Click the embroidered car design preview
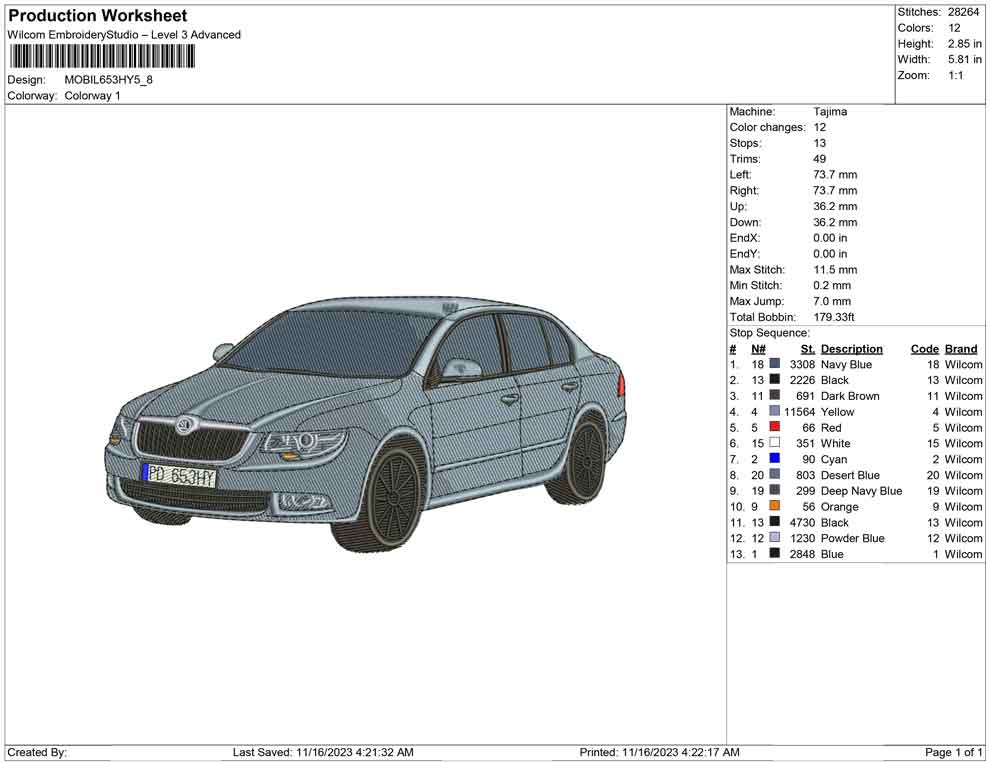 pyautogui.click(x=366, y=424)
